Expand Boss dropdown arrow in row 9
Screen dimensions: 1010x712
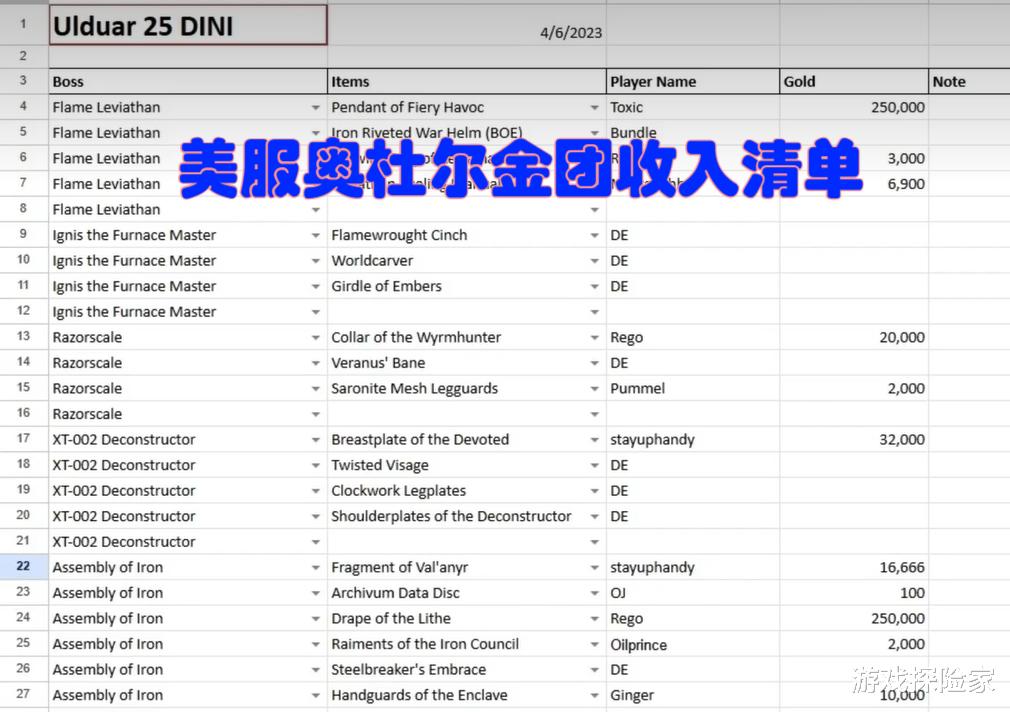click(x=316, y=235)
